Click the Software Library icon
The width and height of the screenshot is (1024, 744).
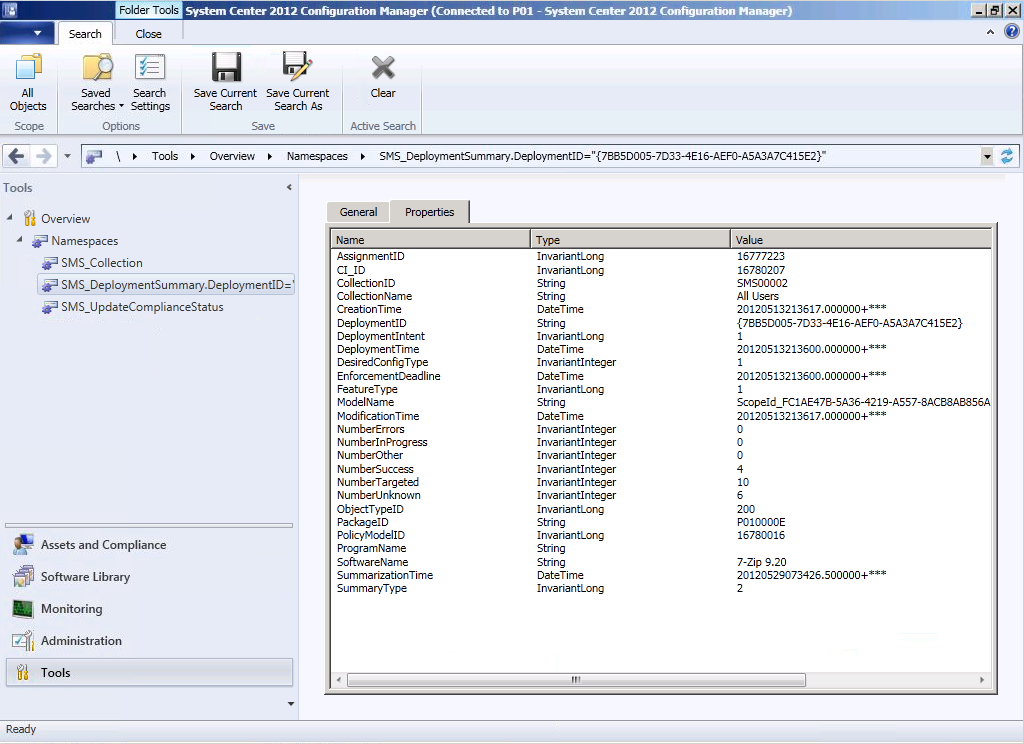tap(23, 577)
